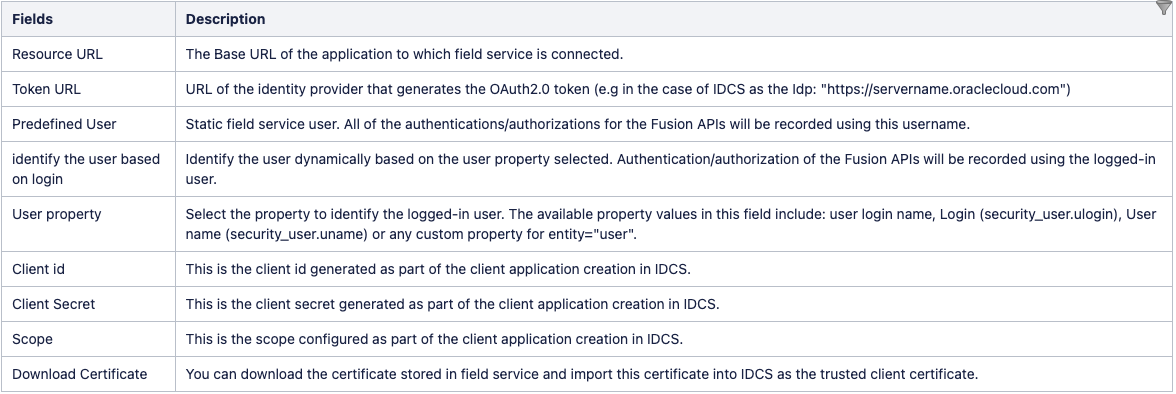Image resolution: width=1176 pixels, height=394 pixels.
Task: Click the 'Predefined User' field cell
Action: point(88,124)
